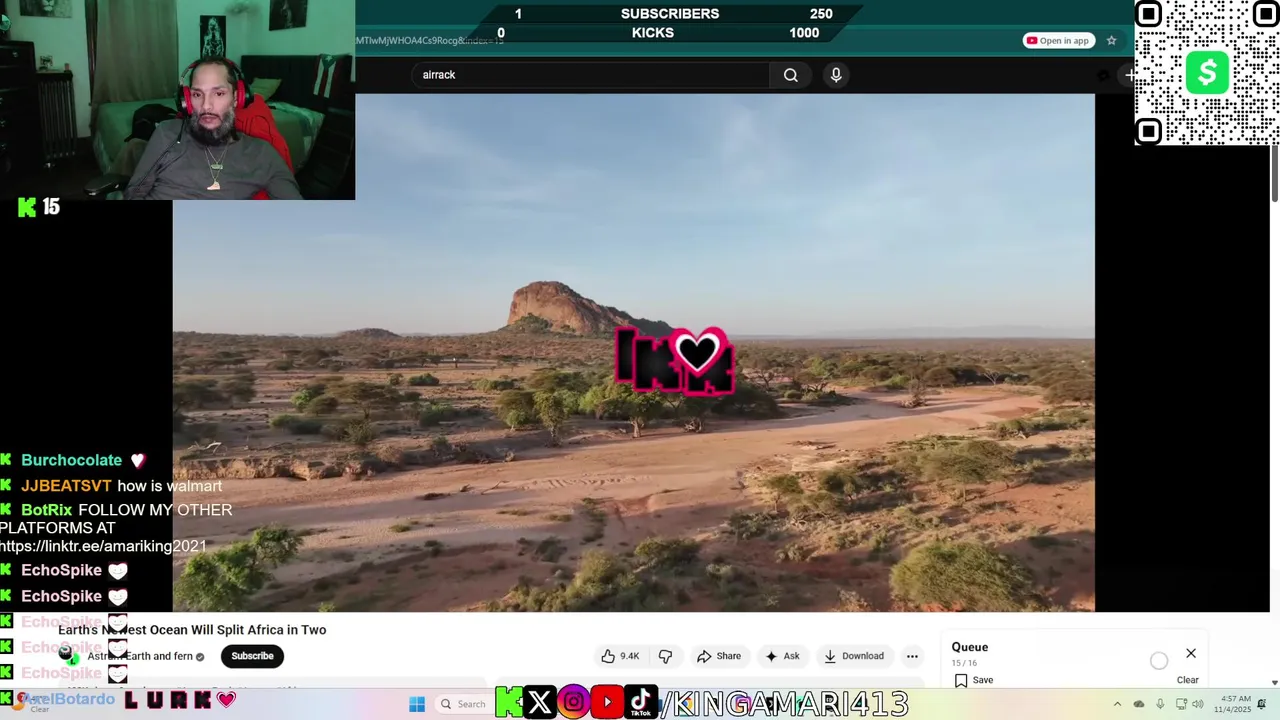This screenshot has width=1280, height=720.
Task: Subscribe to Astrum Earth and fern
Action: pyautogui.click(x=252, y=656)
